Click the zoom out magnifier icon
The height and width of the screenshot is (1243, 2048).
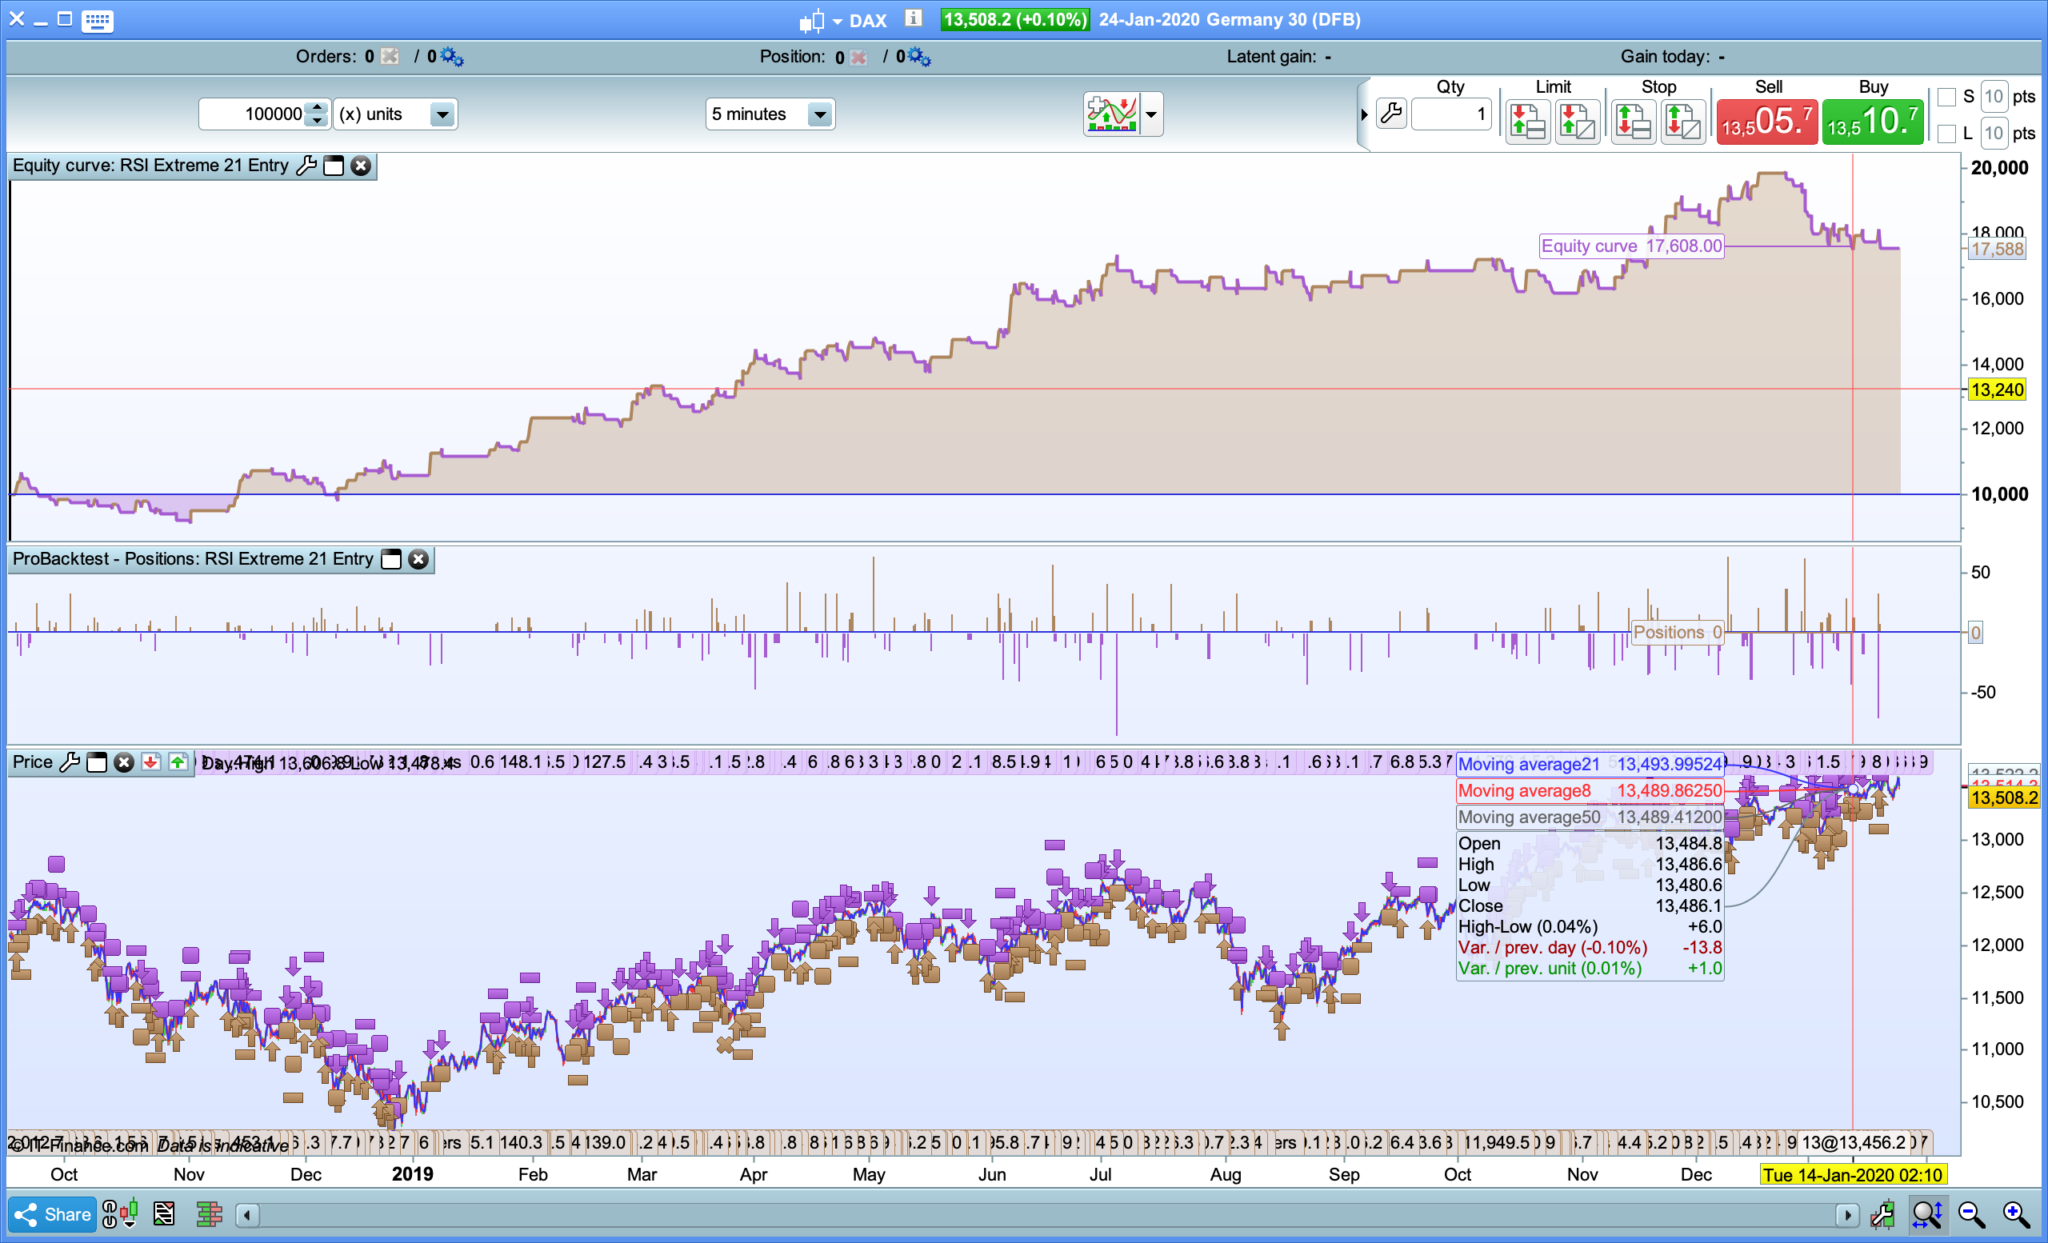[1971, 1214]
